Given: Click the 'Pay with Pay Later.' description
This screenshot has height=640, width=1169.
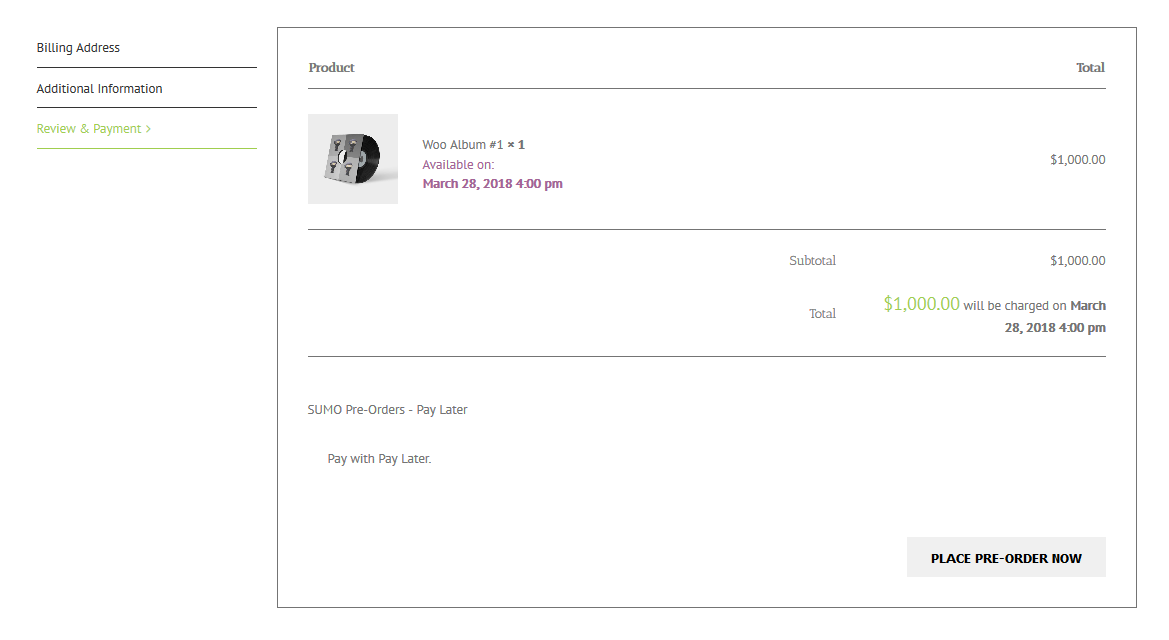Looking at the screenshot, I should [379, 459].
